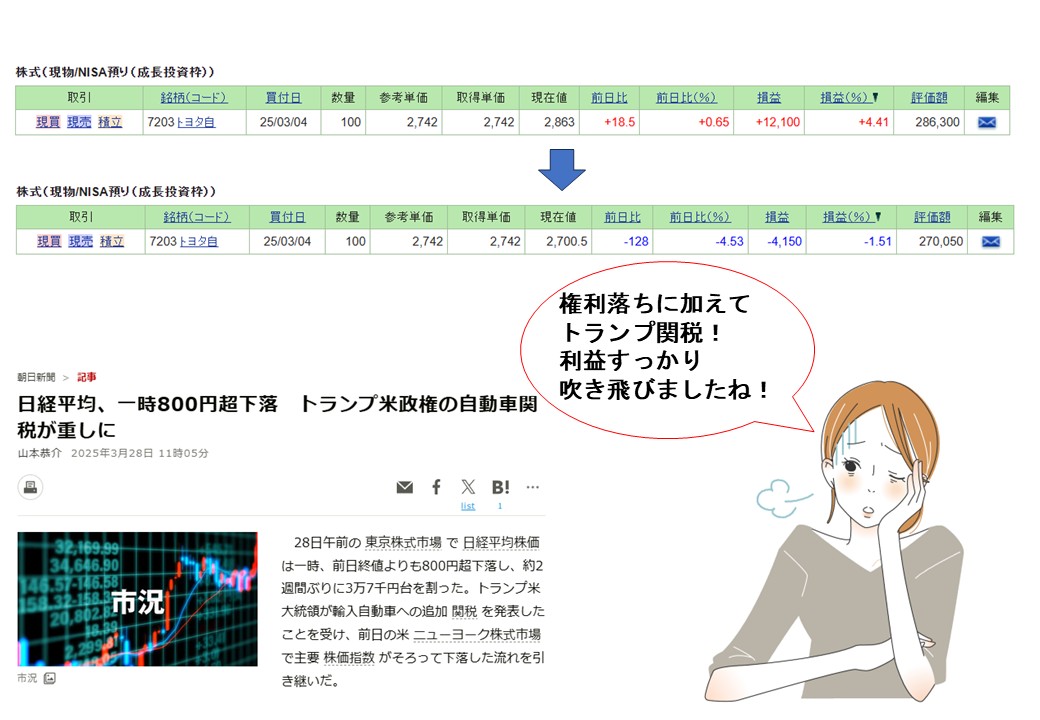Sort by 損益(%) in the table showing -4,150
This screenshot has width=1040, height=720.
point(852,217)
